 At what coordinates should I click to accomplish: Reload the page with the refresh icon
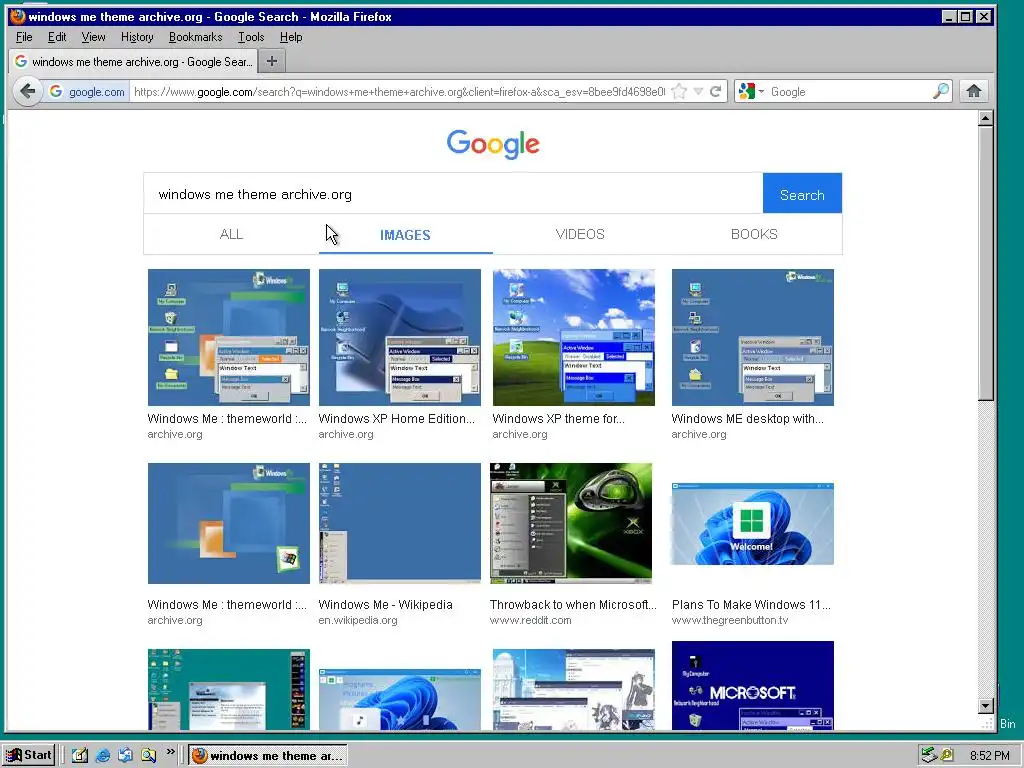click(x=716, y=91)
